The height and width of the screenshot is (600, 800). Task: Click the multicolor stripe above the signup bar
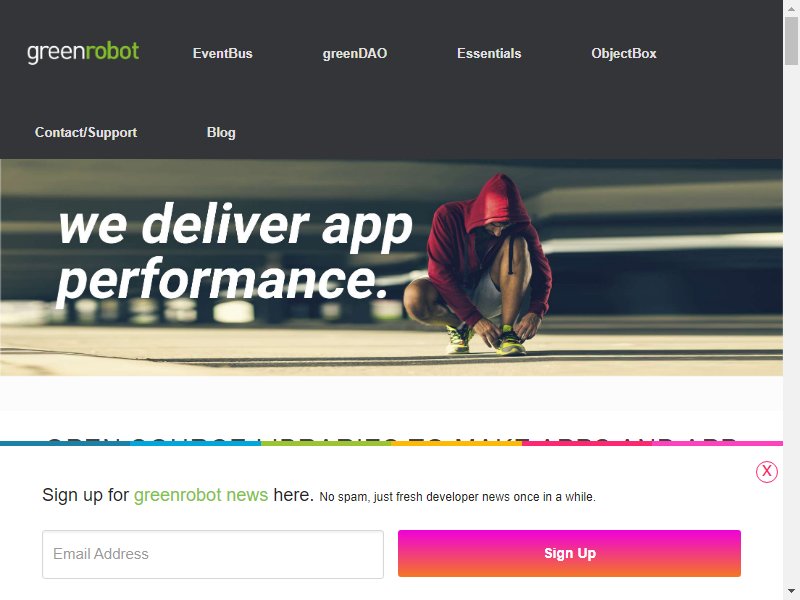(x=391, y=443)
